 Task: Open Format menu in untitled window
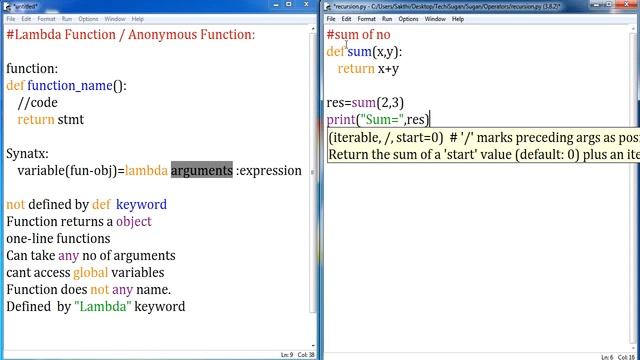[x=46, y=19]
